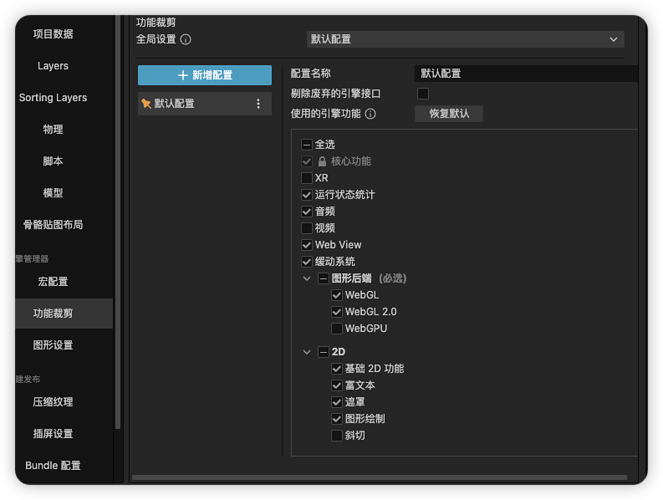Screen dimensions: 663x500
Task: Uncheck the 图形绘制 checkbox
Action: pyautogui.click(x=337, y=418)
